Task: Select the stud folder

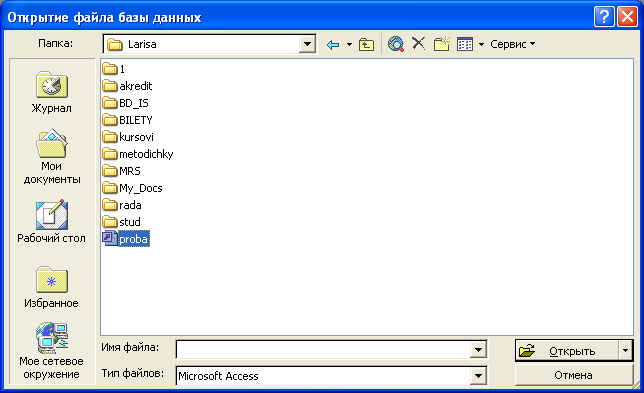Action: coord(122,222)
